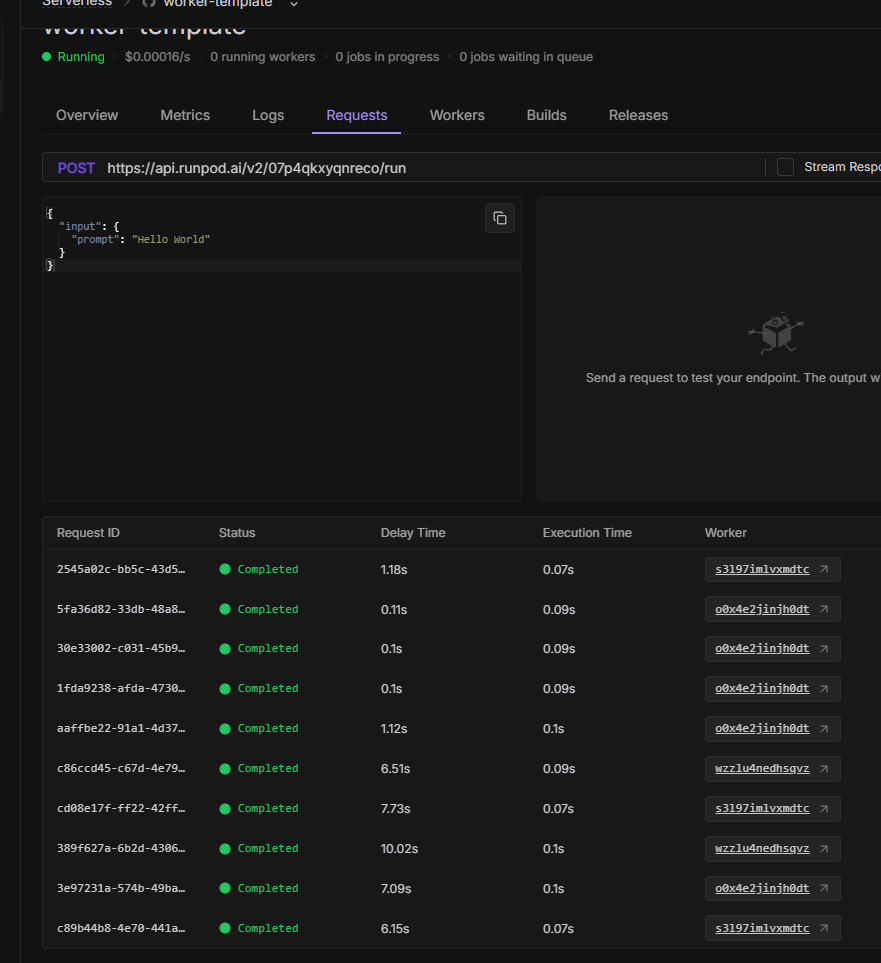
Task: Open the Releases tab
Action: coord(638,115)
